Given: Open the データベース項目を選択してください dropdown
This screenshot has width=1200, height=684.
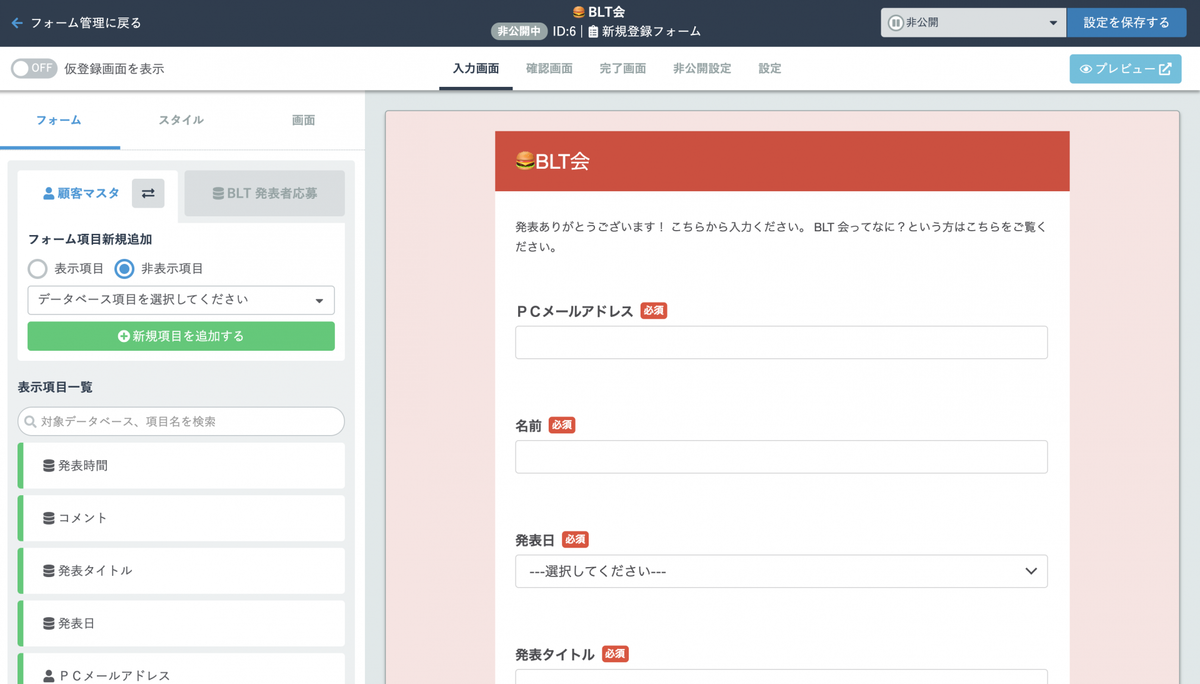Looking at the screenshot, I should (x=180, y=300).
